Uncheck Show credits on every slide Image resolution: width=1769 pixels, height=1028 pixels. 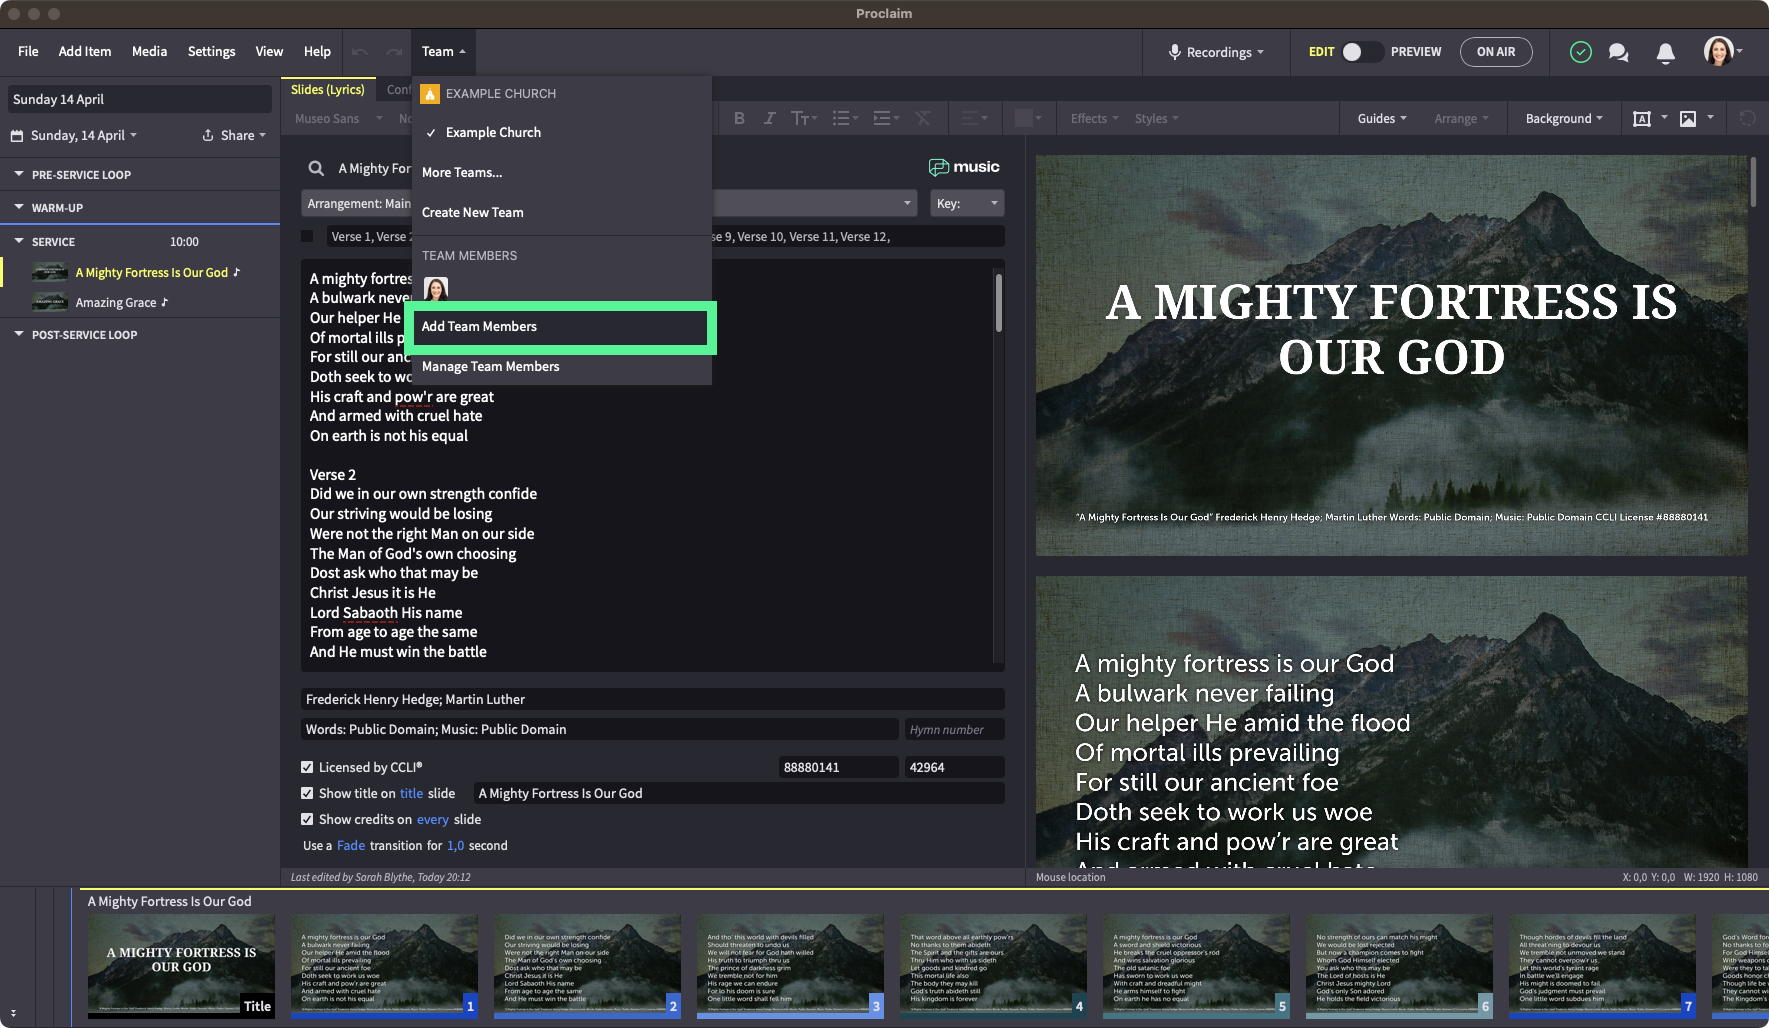[x=307, y=819]
